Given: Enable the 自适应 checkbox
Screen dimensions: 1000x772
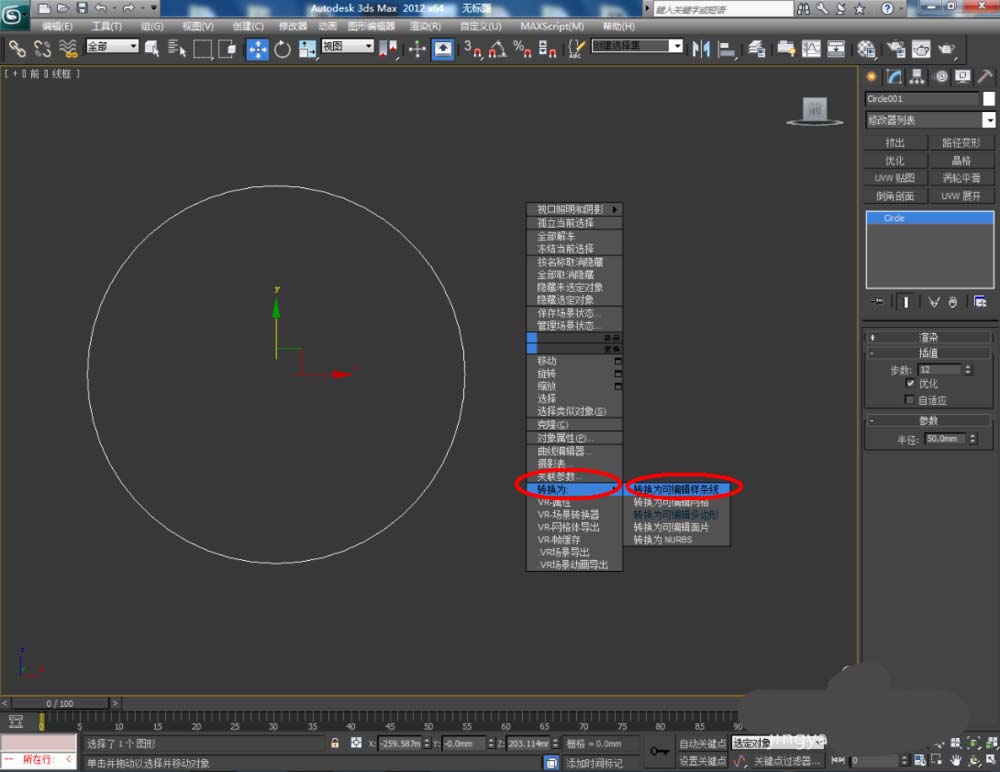Looking at the screenshot, I should click(x=910, y=400).
